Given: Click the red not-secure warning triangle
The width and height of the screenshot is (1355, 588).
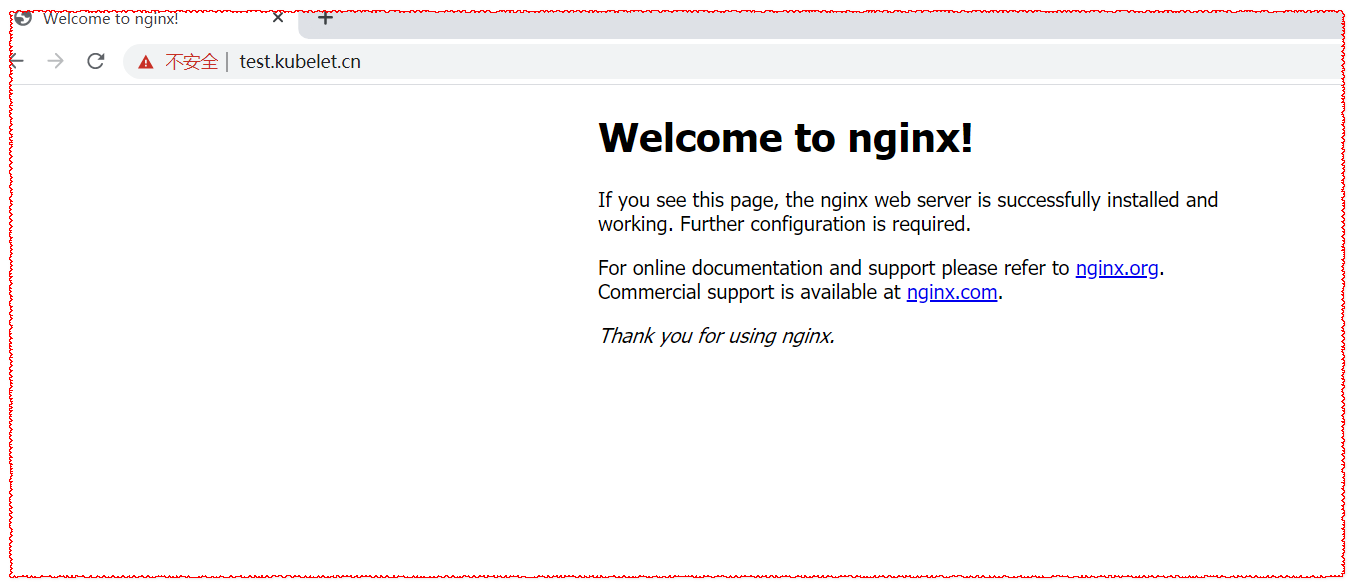Looking at the screenshot, I should 146,62.
